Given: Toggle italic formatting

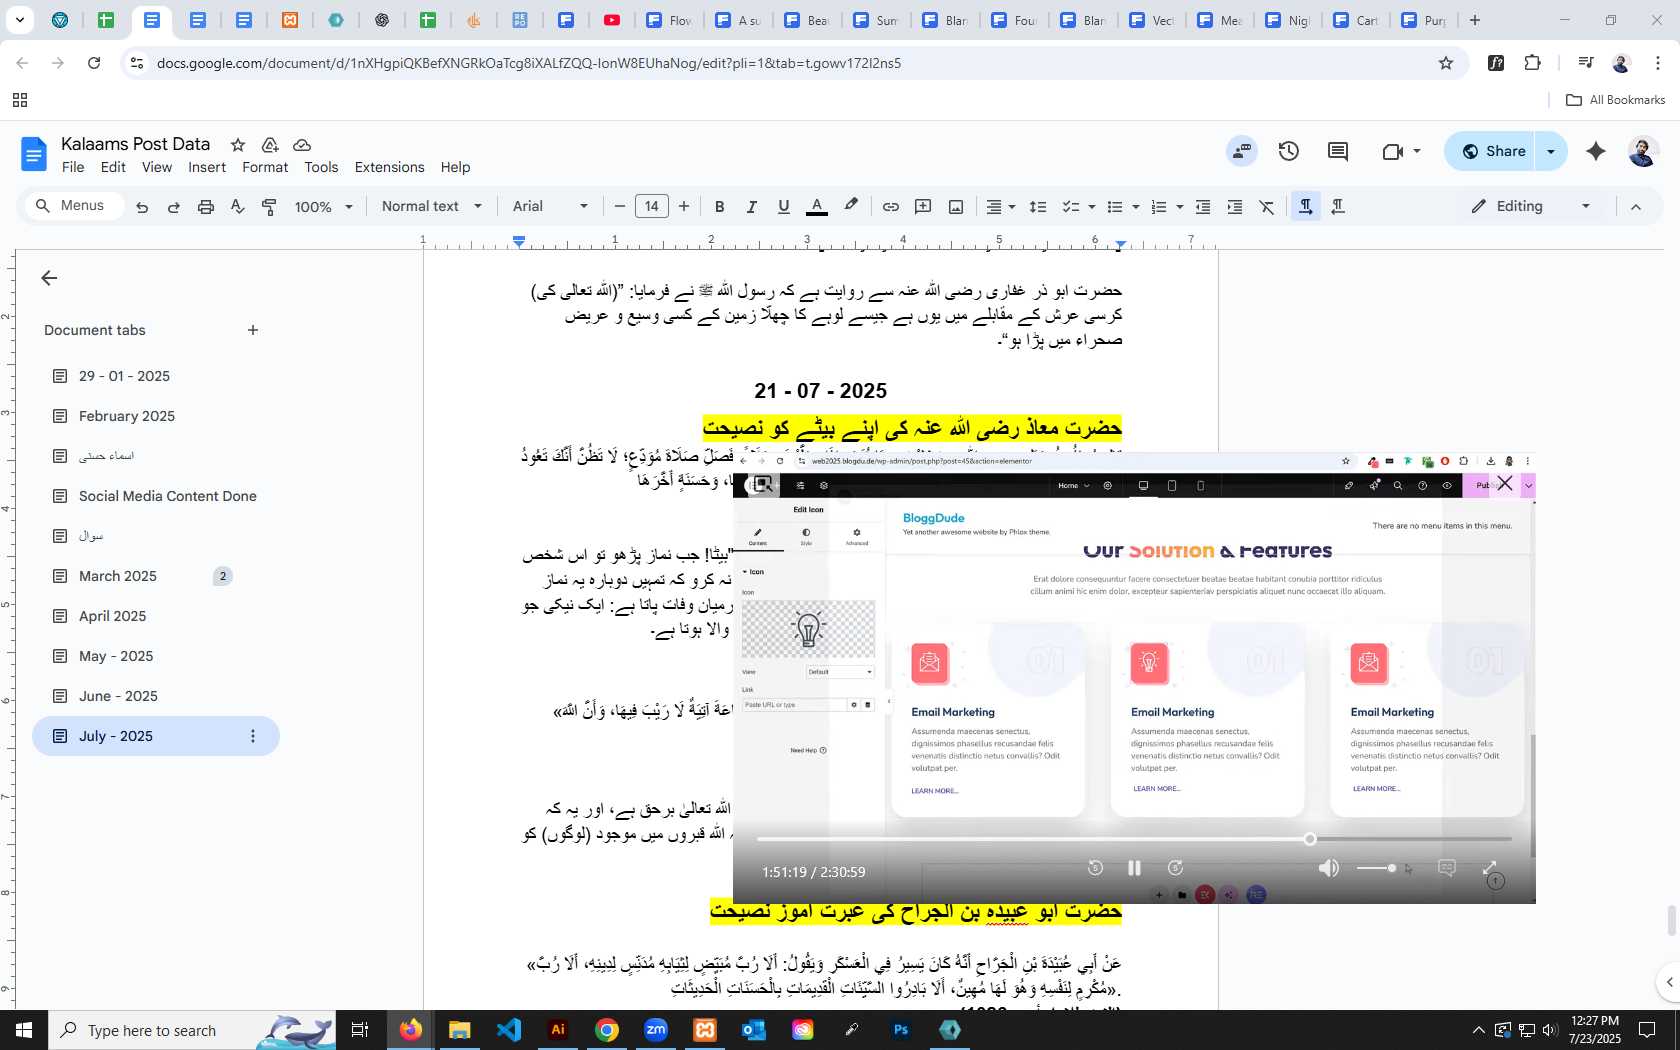Looking at the screenshot, I should (751, 207).
